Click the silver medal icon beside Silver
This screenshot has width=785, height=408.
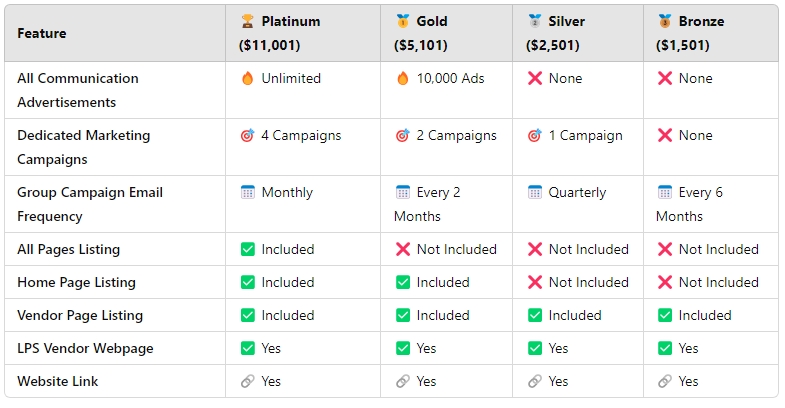tap(535, 22)
